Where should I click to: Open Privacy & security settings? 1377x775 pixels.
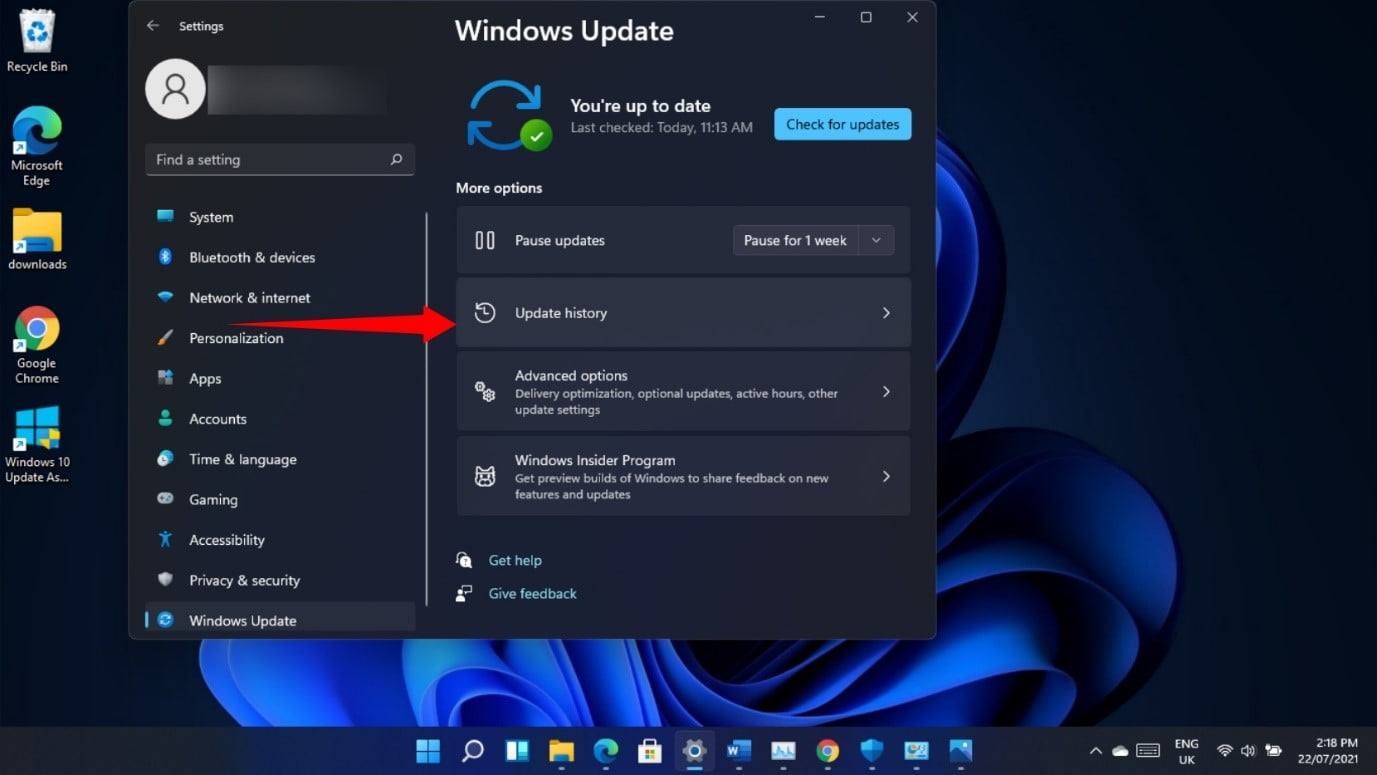click(x=244, y=580)
